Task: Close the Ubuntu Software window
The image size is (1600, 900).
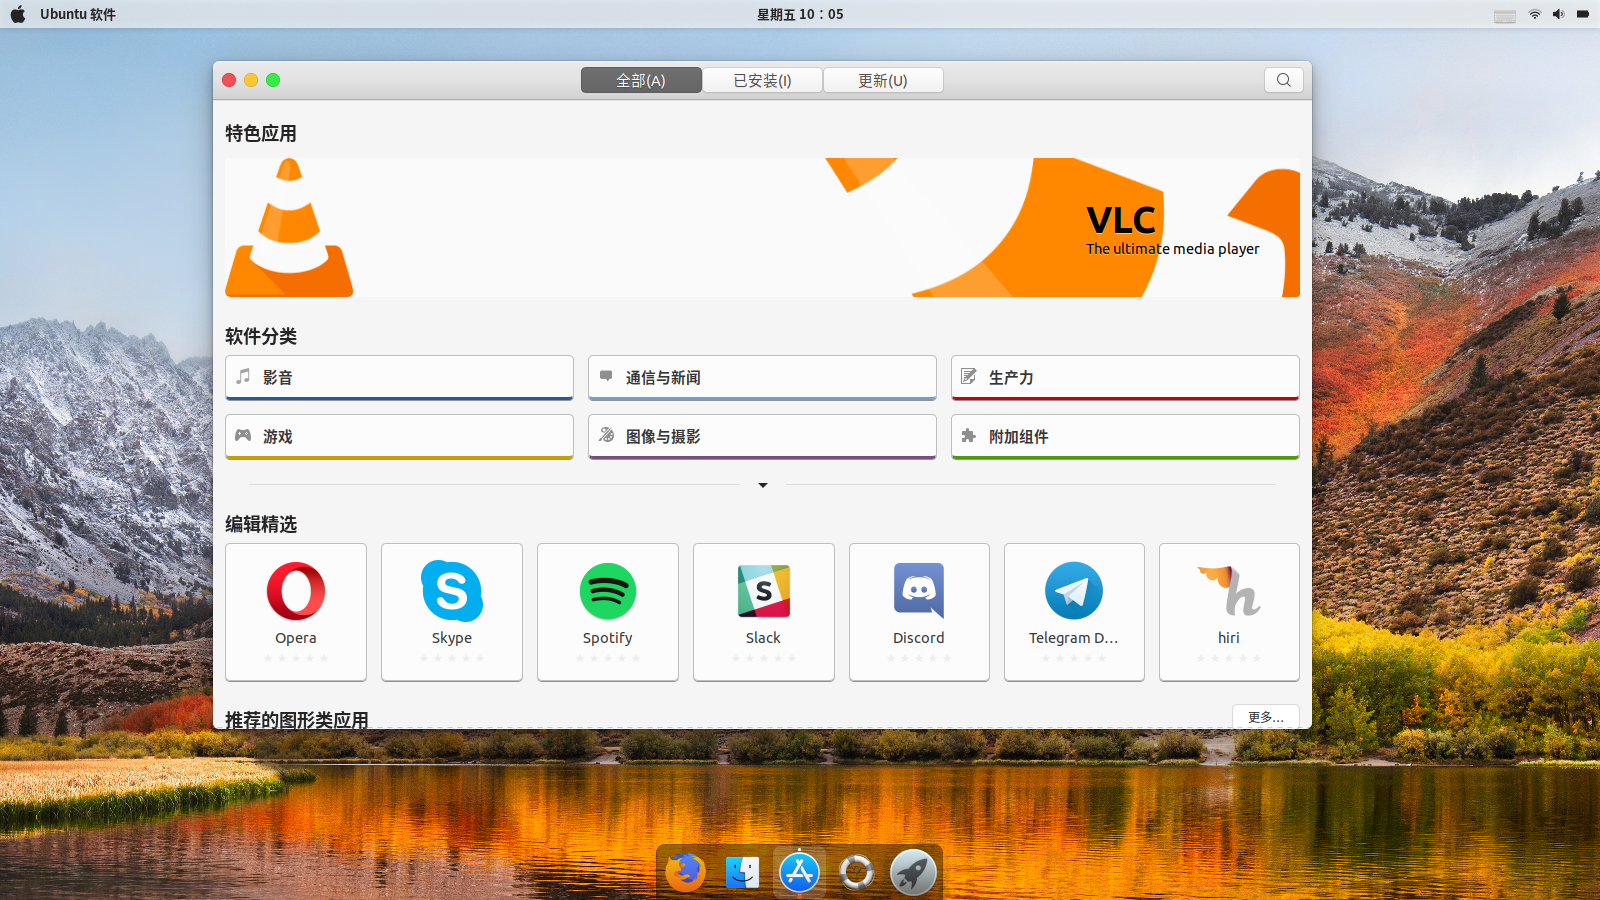Action: (229, 80)
